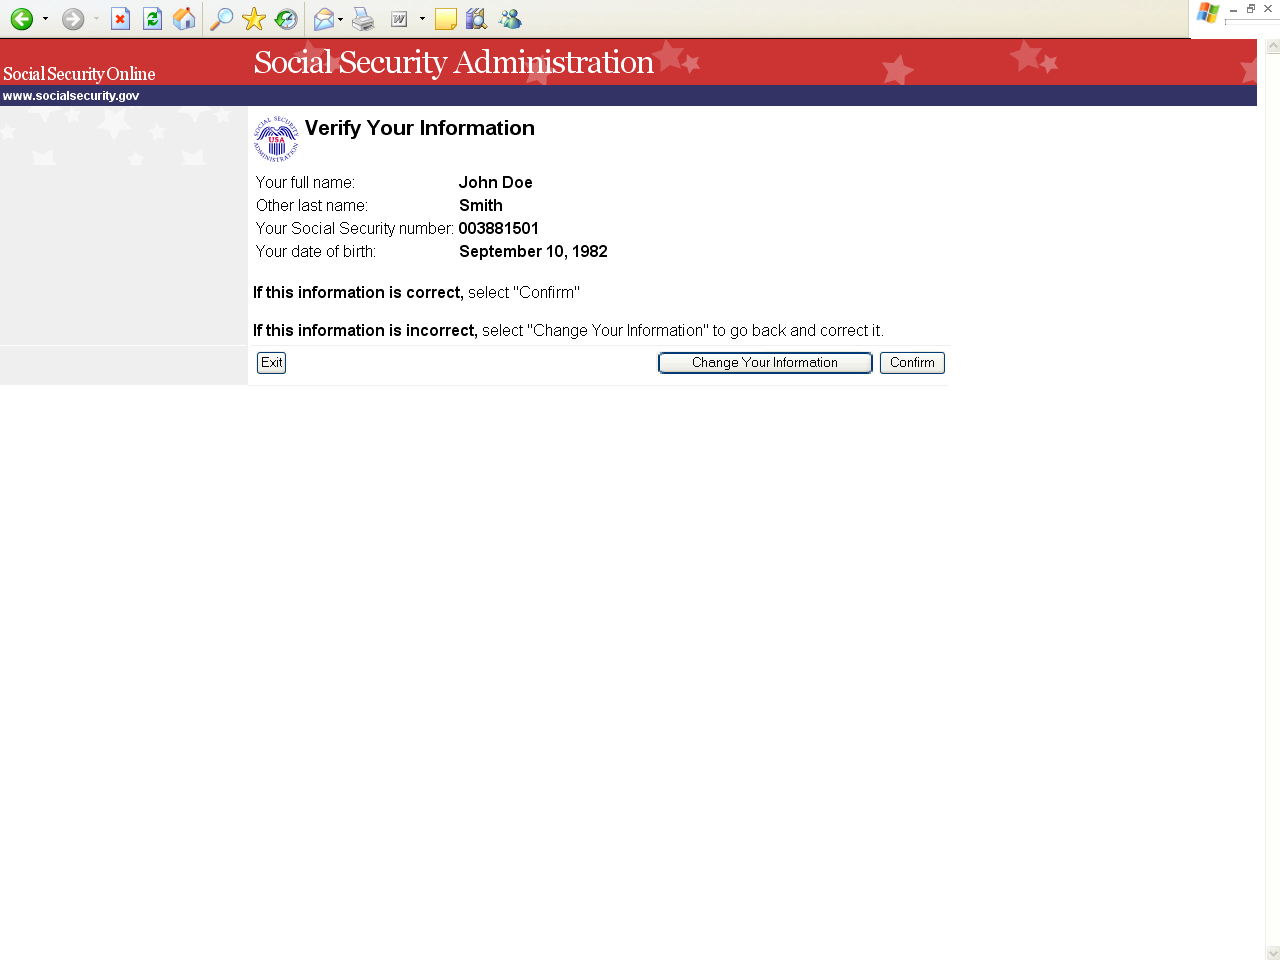
Task: Click the scrollbar down arrow
Action: click(1273, 953)
